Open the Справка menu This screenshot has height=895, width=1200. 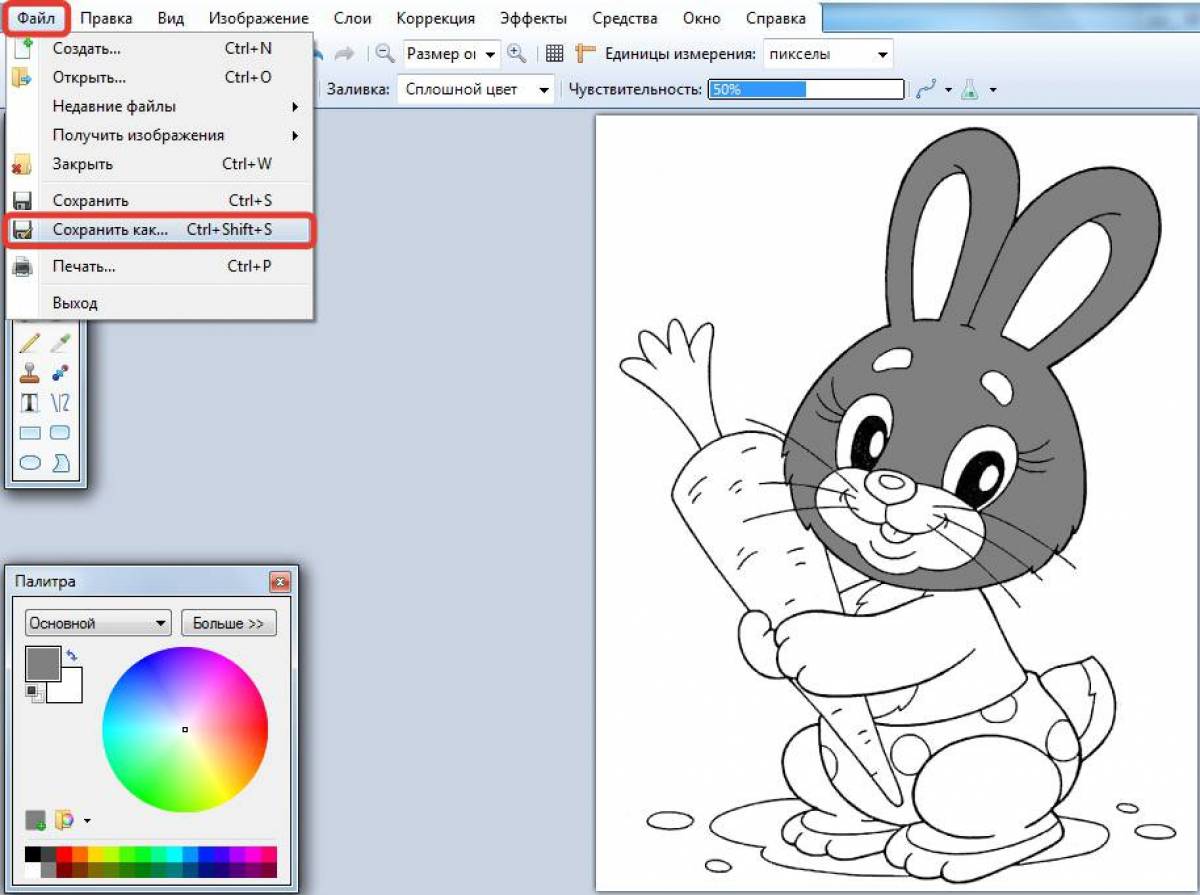point(776,18)
